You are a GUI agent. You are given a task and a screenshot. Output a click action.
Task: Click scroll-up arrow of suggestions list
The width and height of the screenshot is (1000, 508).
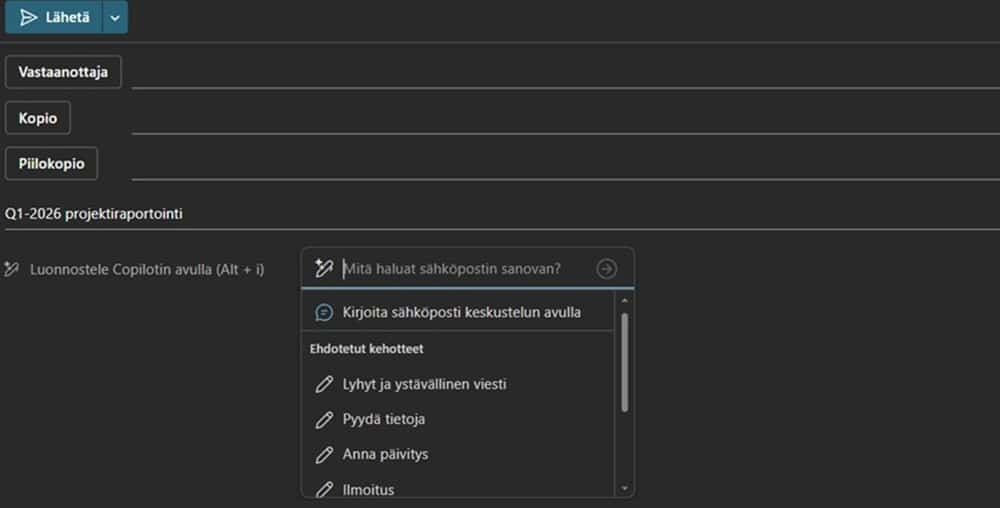624,300
